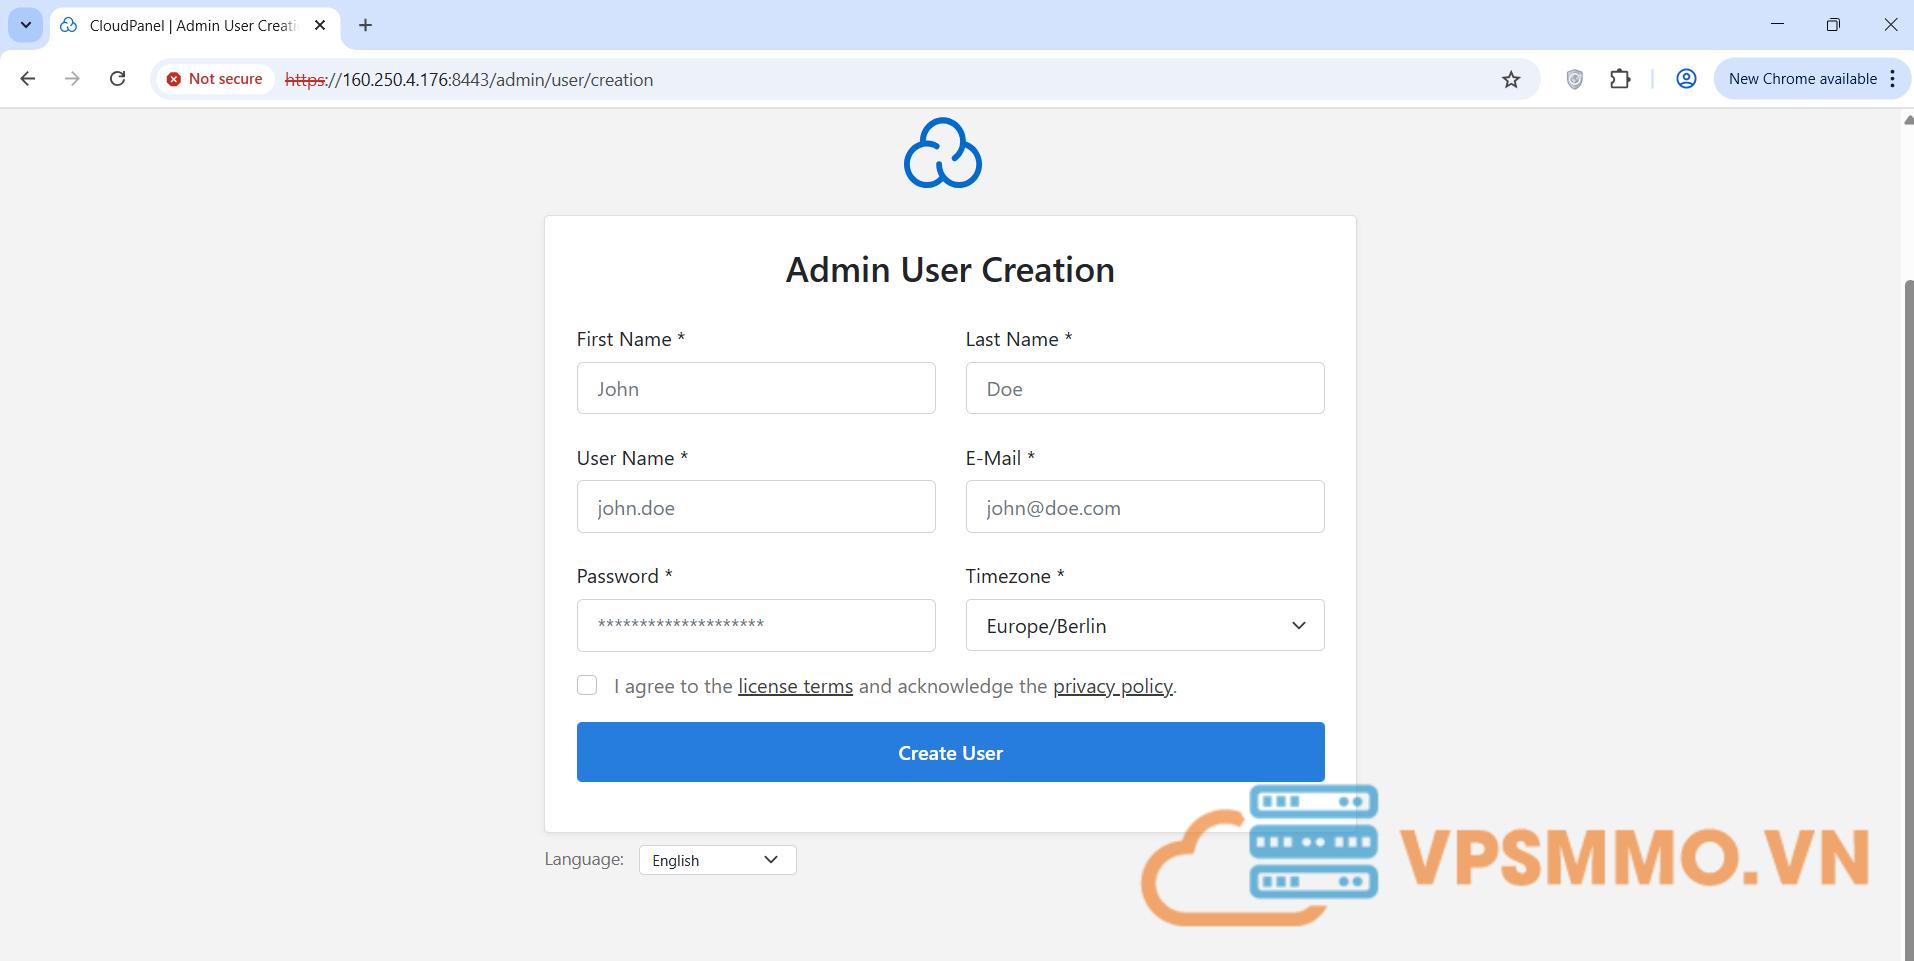
Task: Open the license terms link
Action: (795, 687)
